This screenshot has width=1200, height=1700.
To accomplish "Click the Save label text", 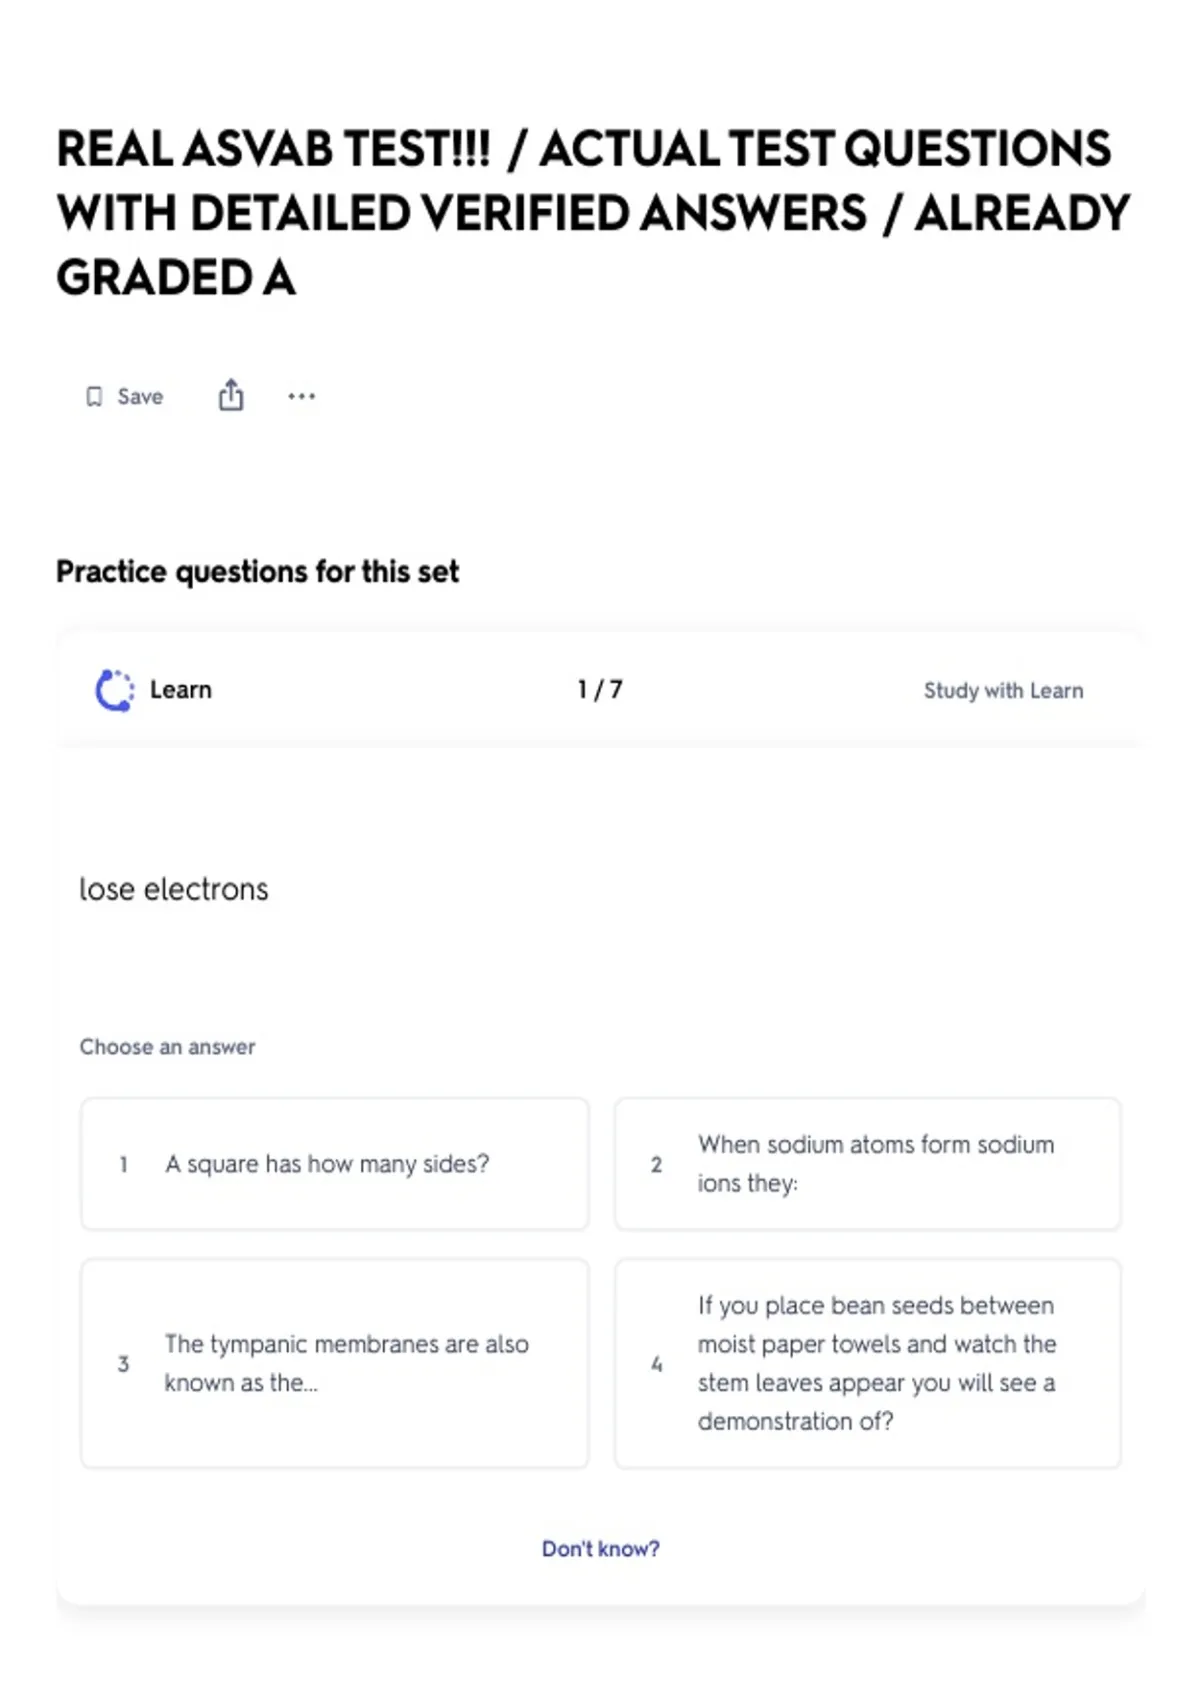I will click(x=140, y=397).
